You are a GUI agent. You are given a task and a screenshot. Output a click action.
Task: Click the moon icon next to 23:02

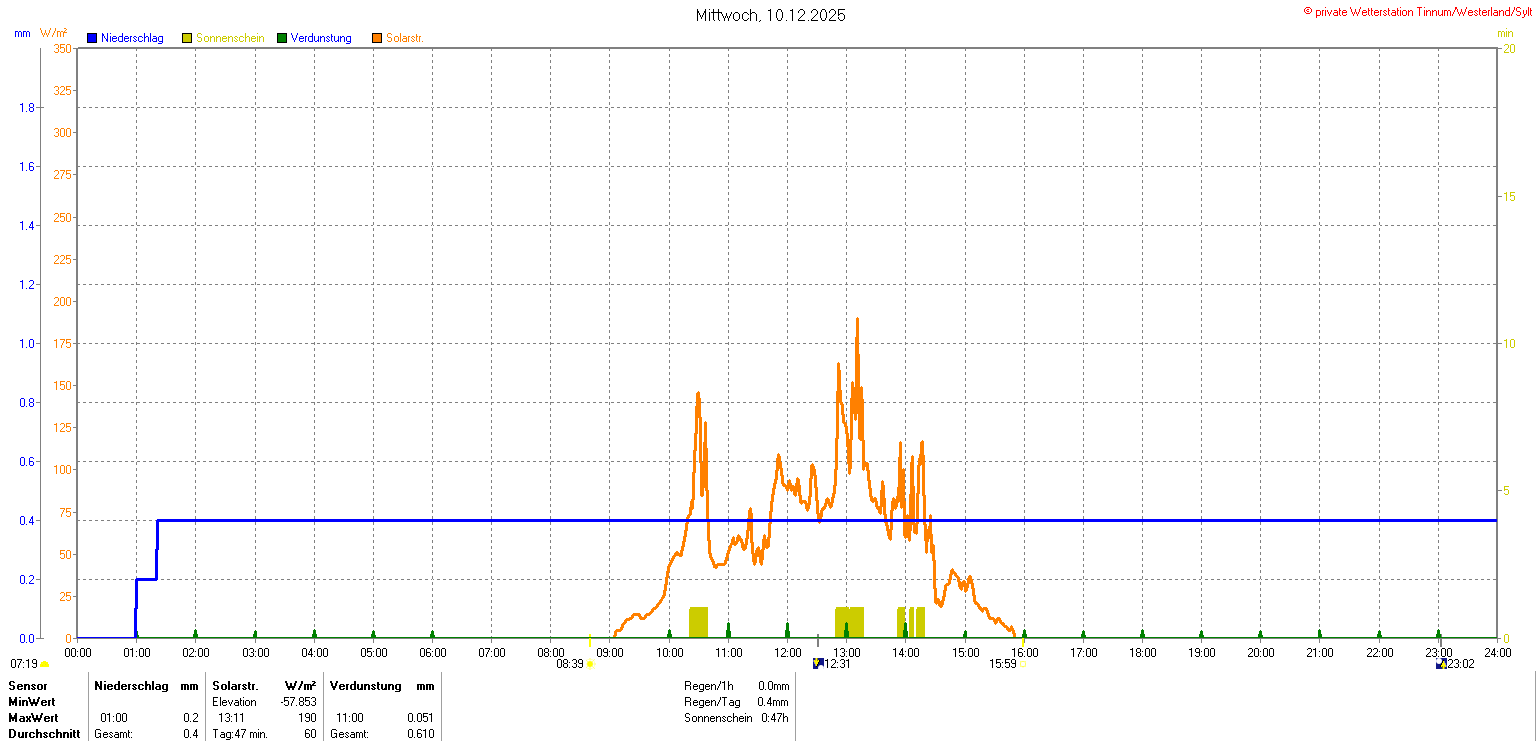click(x=1440, y=663)
